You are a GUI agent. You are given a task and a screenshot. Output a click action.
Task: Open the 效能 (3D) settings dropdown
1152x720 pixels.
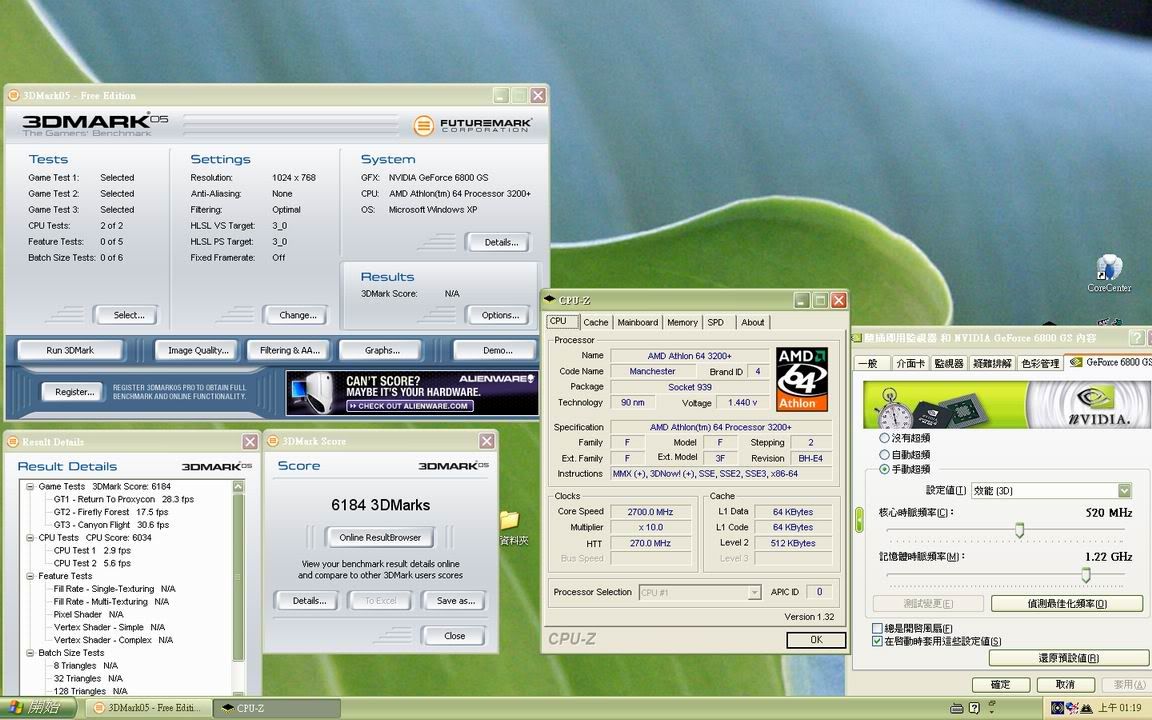point(1124,490)
